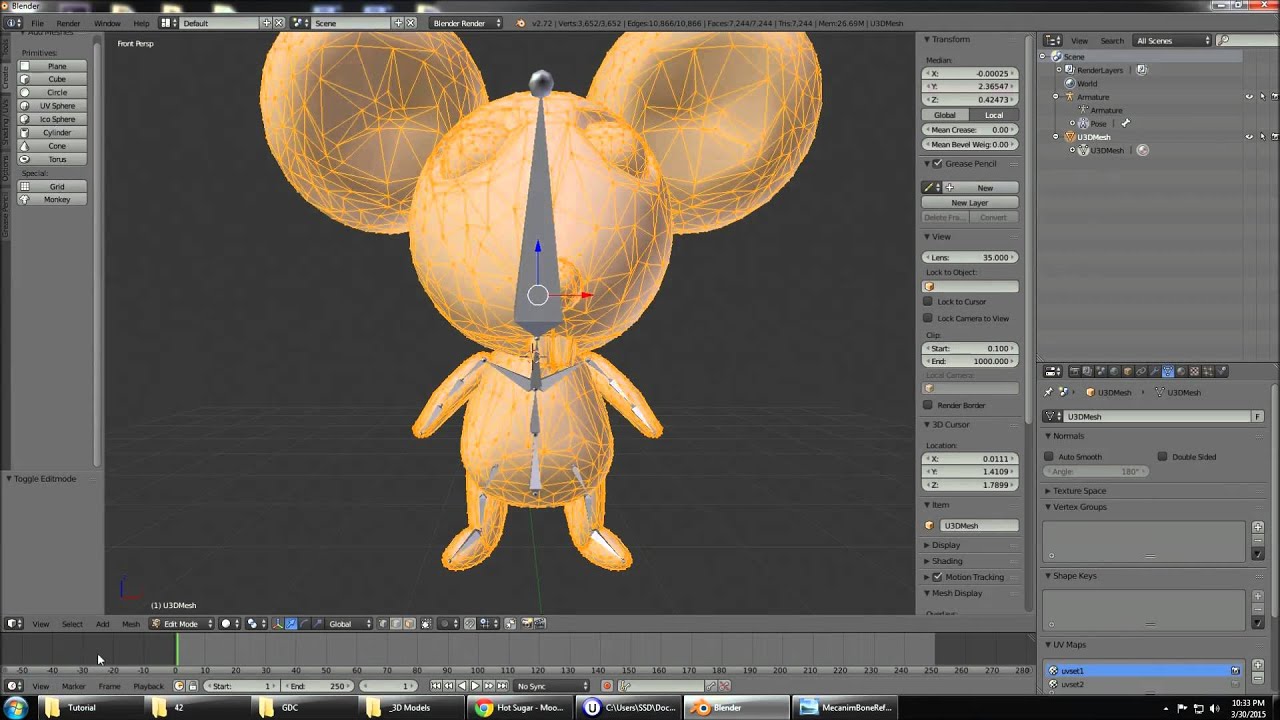
Task: Click the Blender info editor type icon
Action: pos(12,22)
